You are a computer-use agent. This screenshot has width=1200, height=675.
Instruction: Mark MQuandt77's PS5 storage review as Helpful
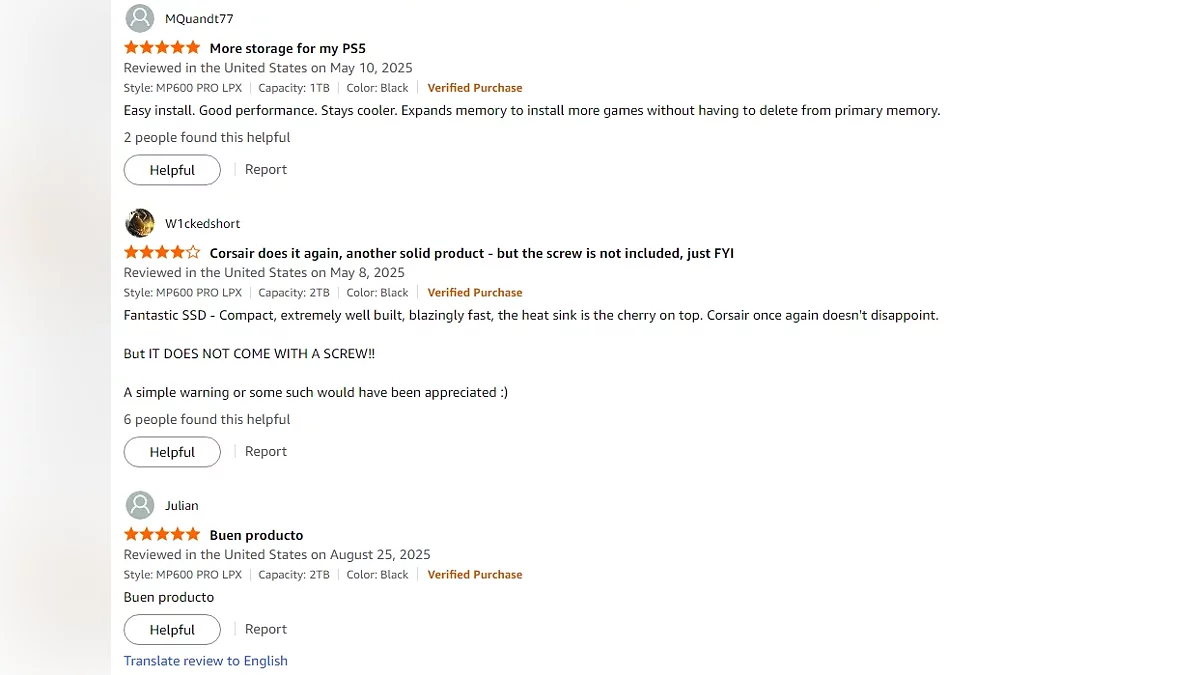[x=172, y=170]
